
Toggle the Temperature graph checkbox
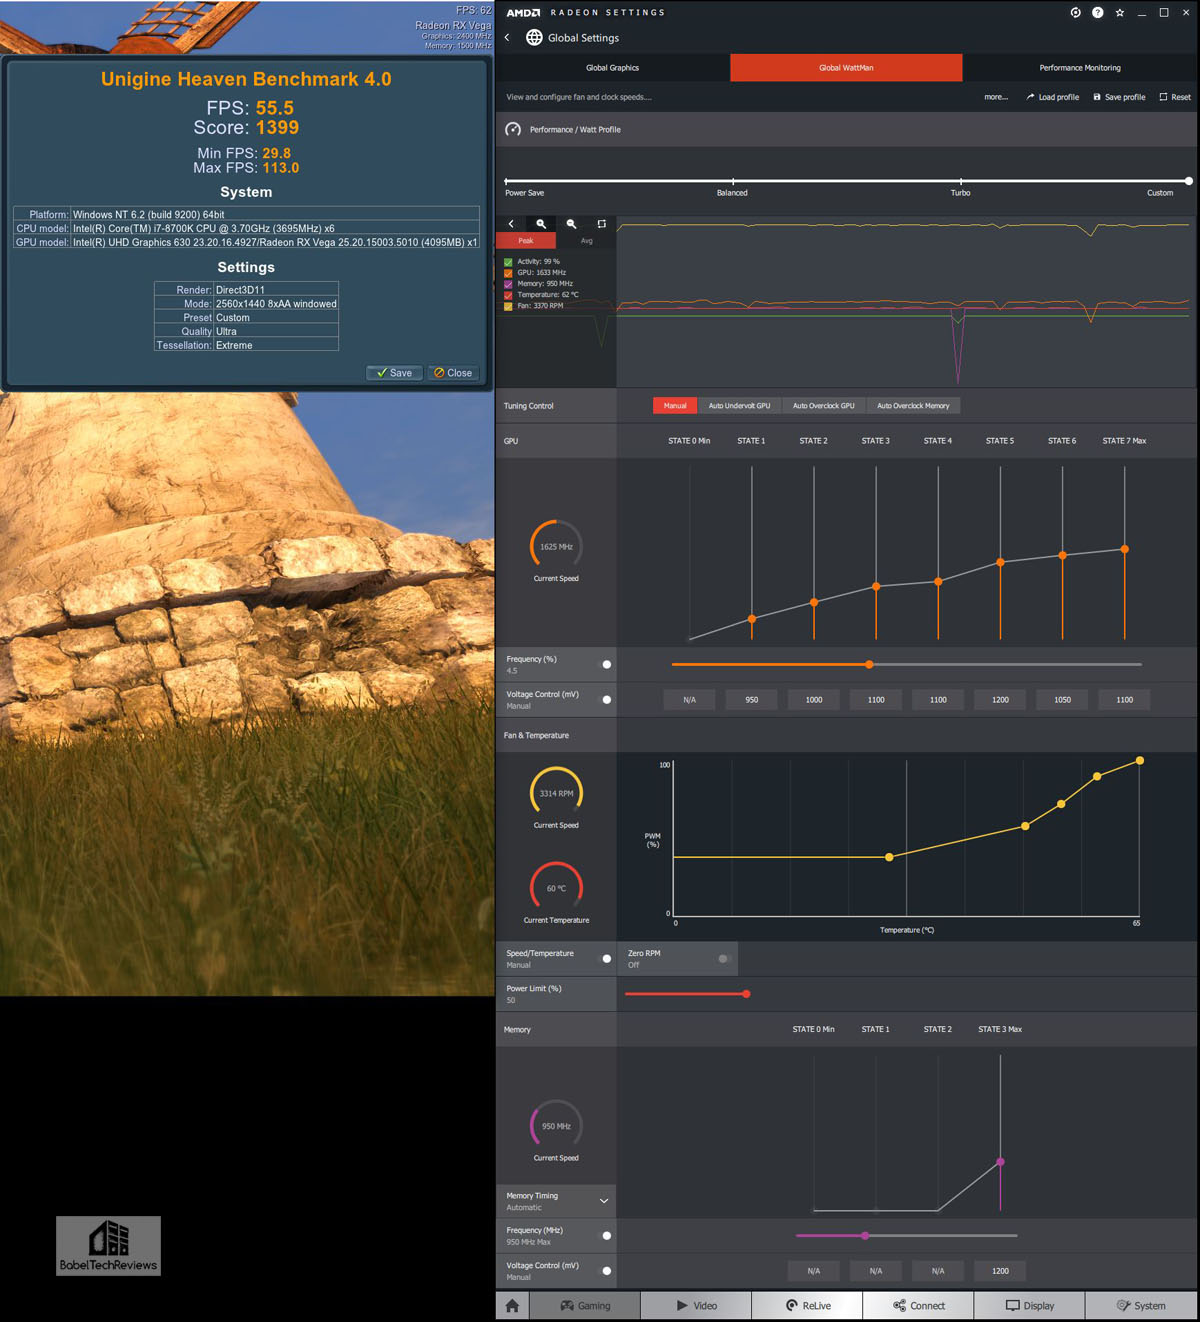point(508,295)
